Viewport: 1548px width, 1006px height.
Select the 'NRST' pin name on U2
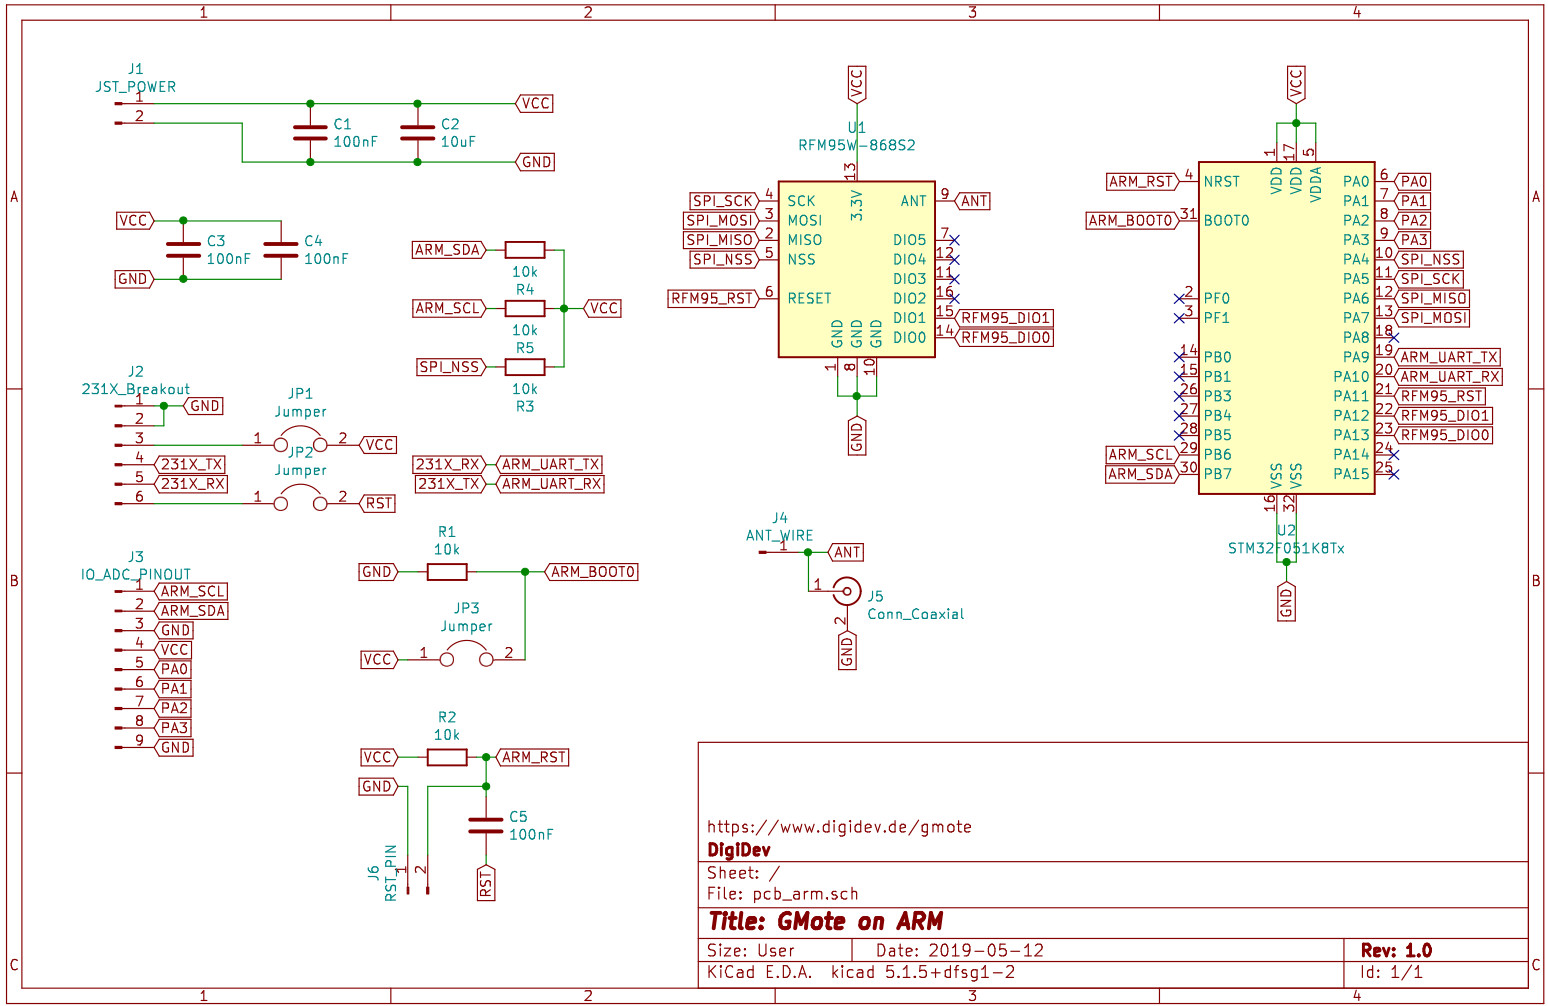tap(1222, 181)
